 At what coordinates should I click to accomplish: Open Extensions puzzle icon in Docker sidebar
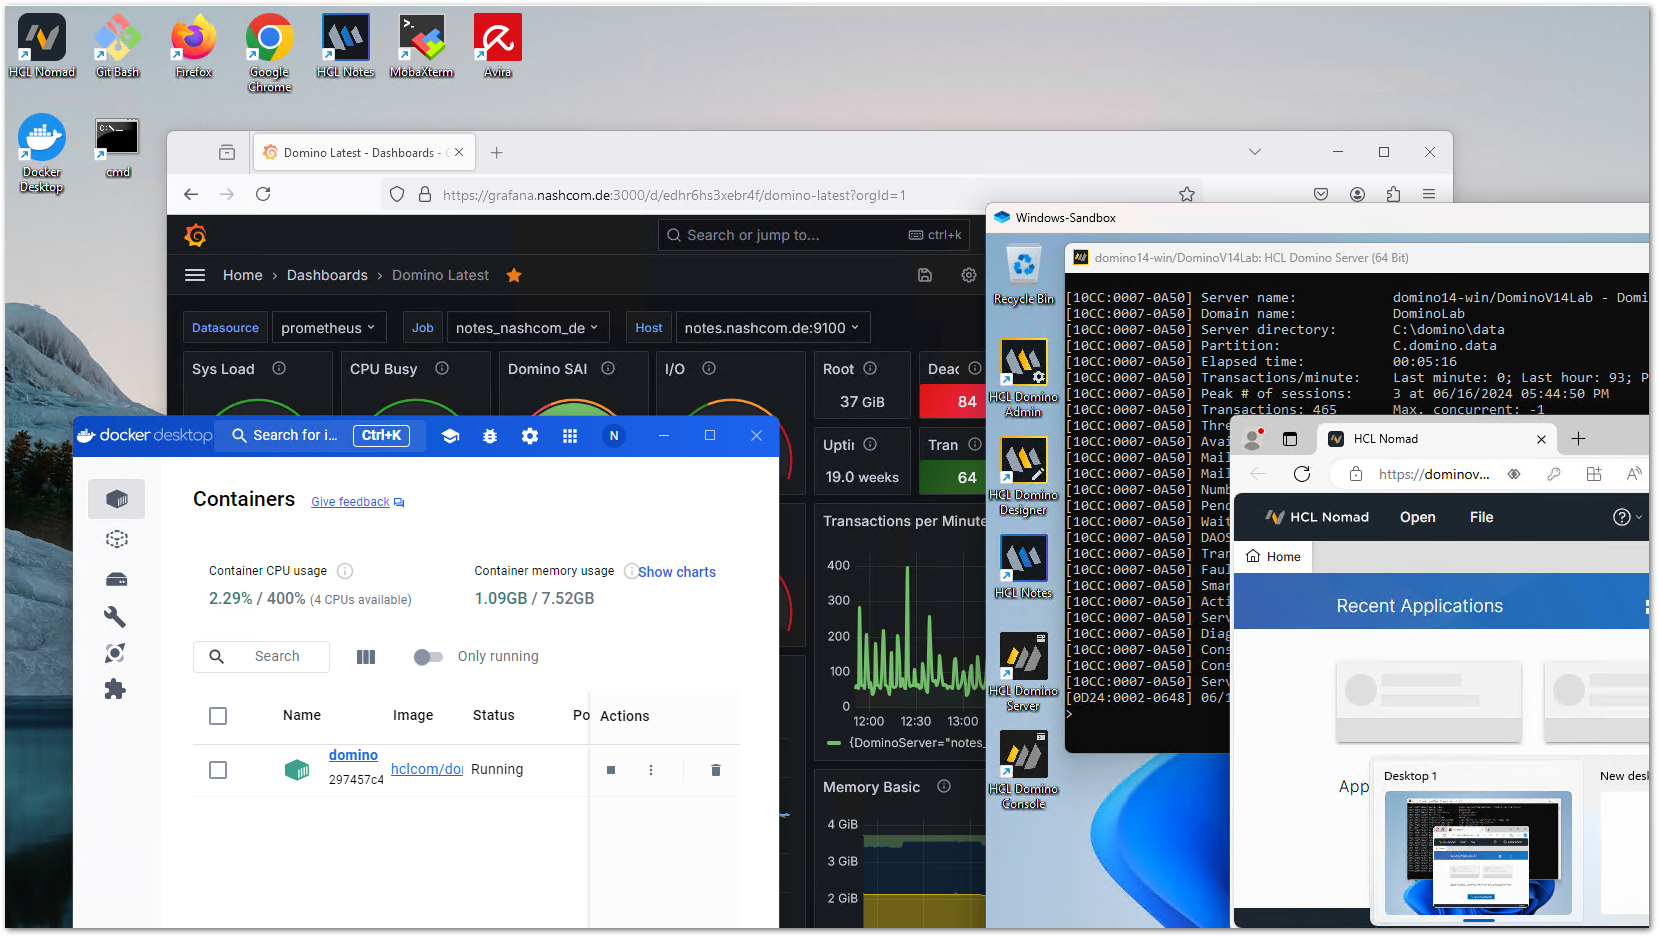coord(115,689)
